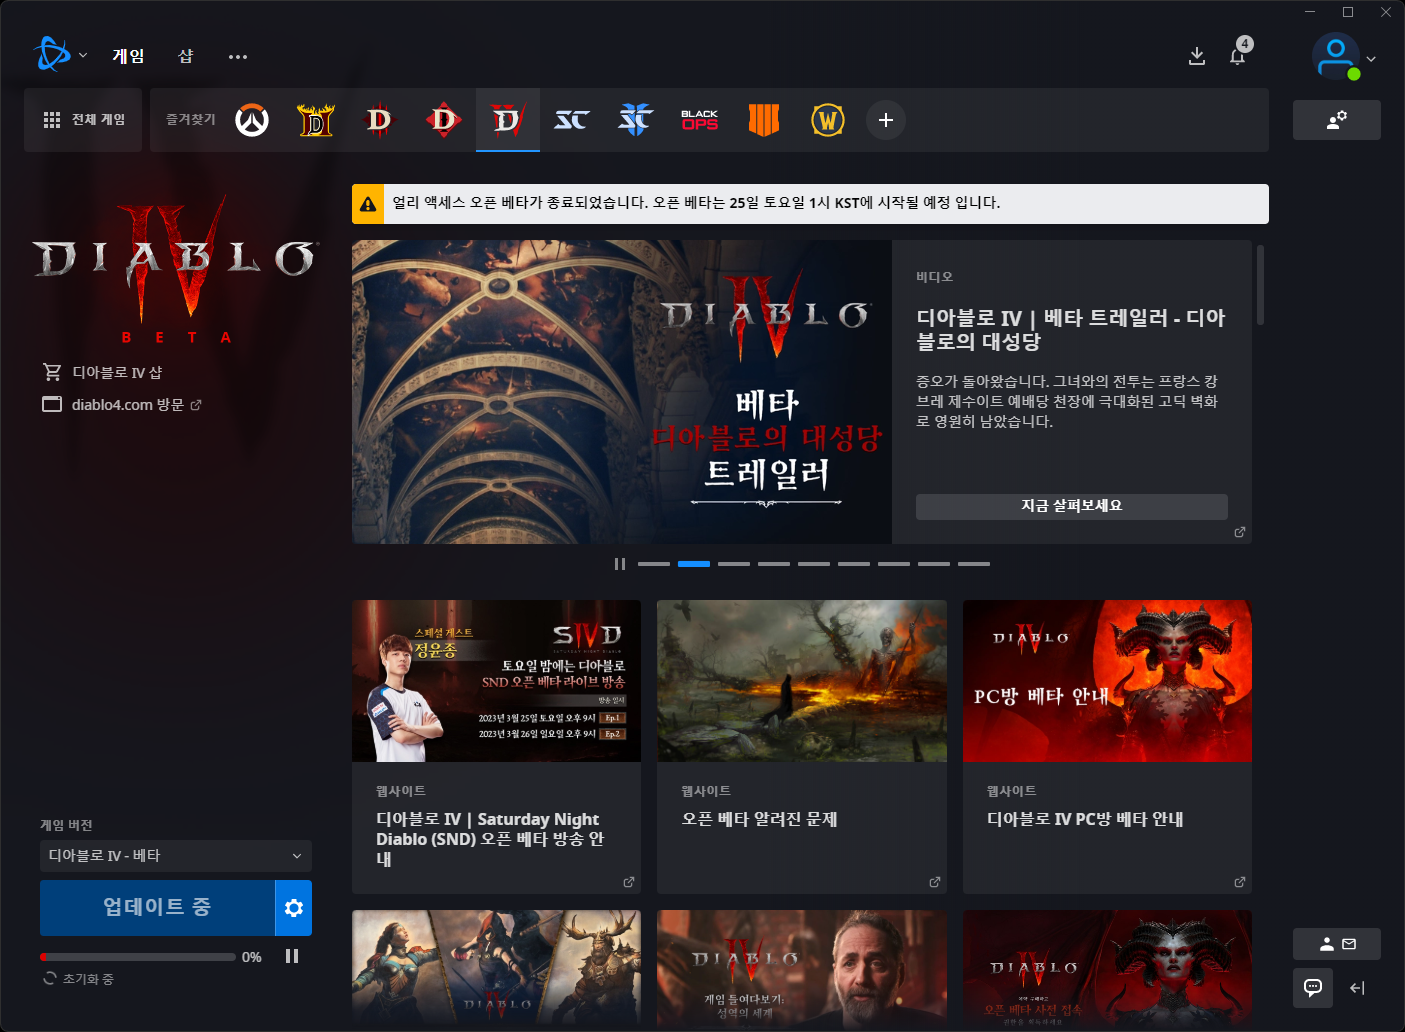Open the Battle.net logo menu
Image resolution: width=1405 pixels, height=1032 pixels.
point(52,55)
